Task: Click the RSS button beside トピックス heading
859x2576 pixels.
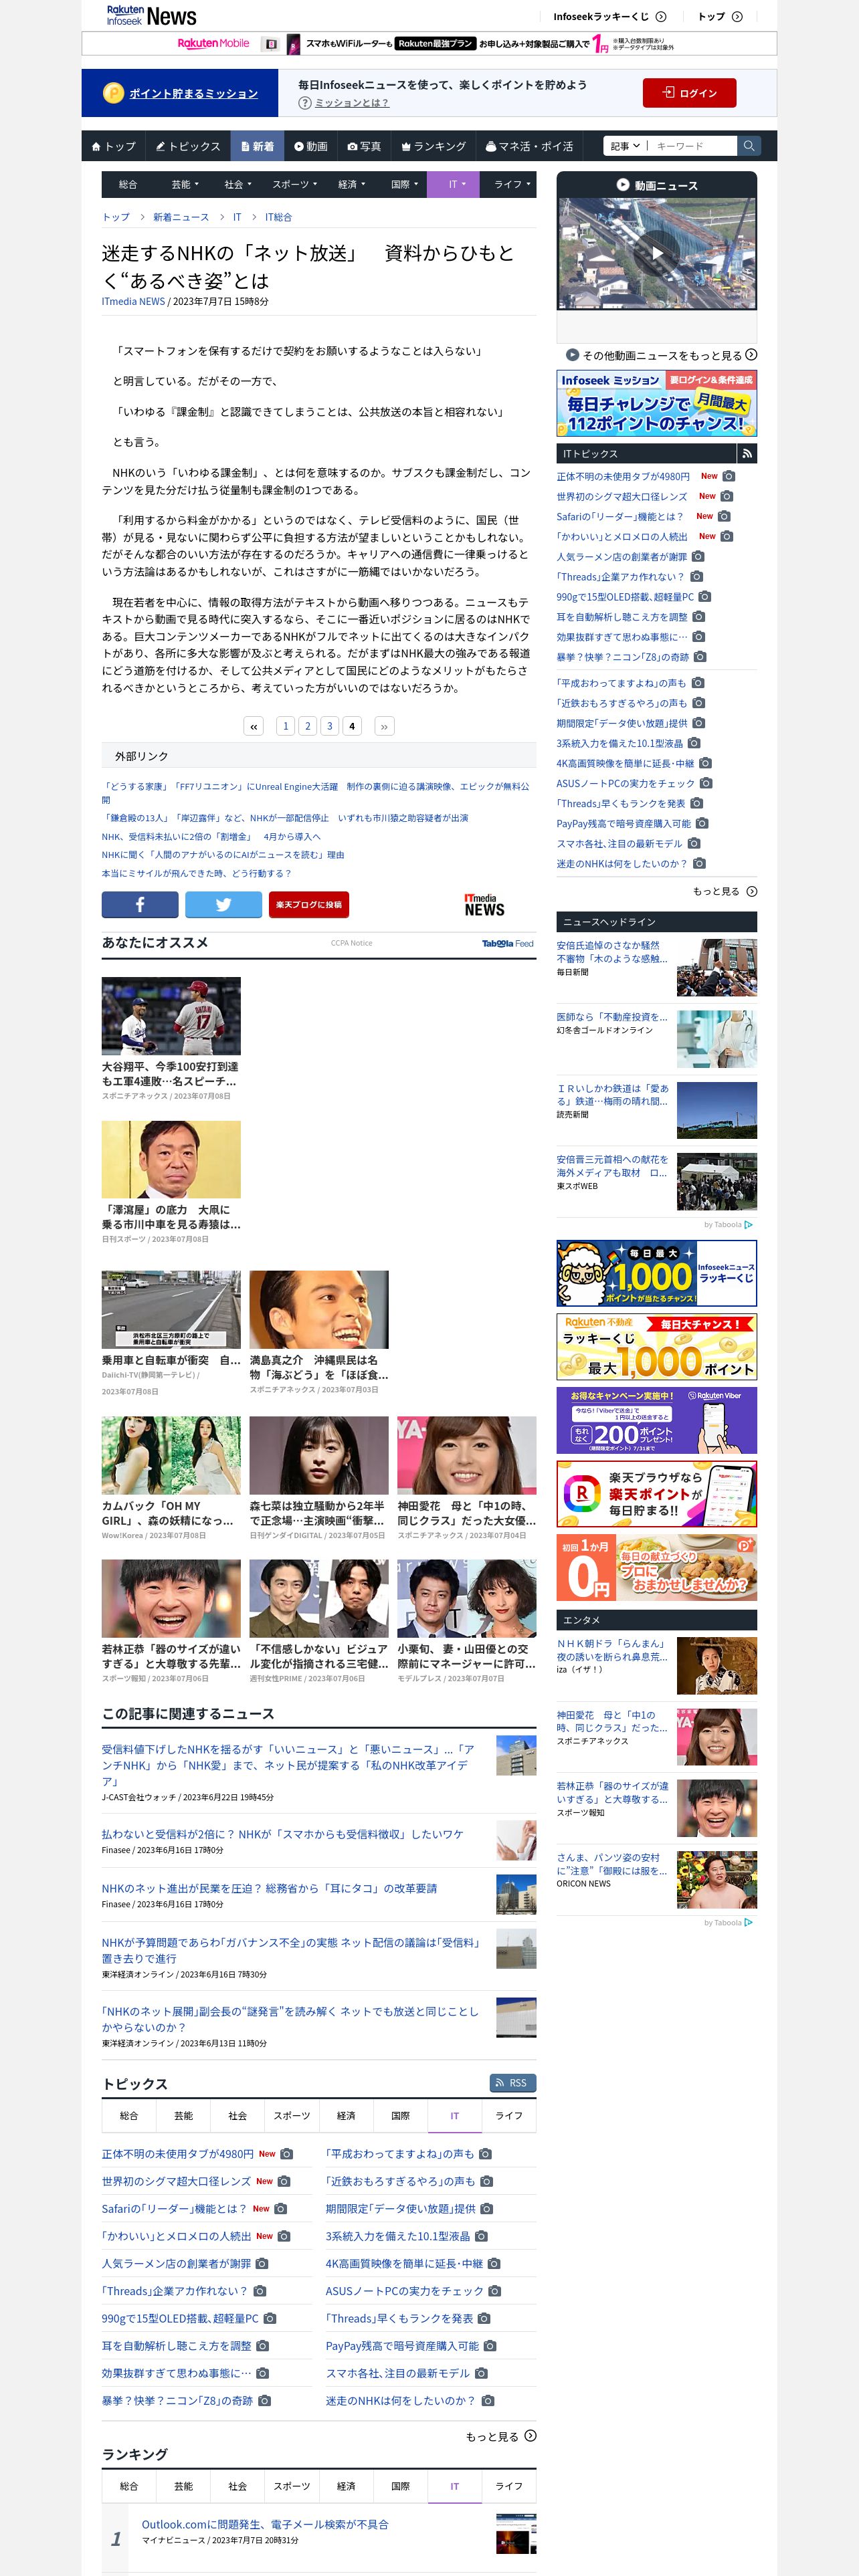Action: [x=512, y=2083]
